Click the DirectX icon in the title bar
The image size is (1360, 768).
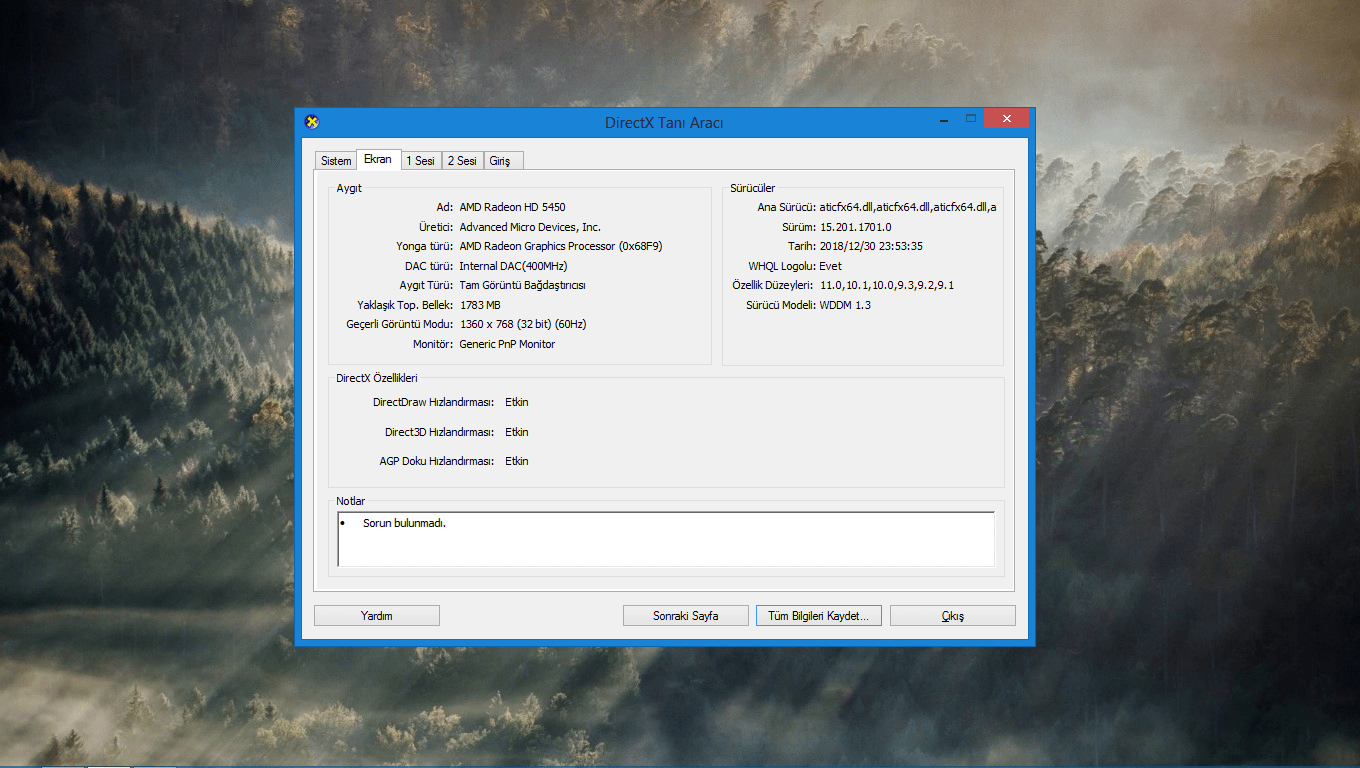(x=312, y=122)
